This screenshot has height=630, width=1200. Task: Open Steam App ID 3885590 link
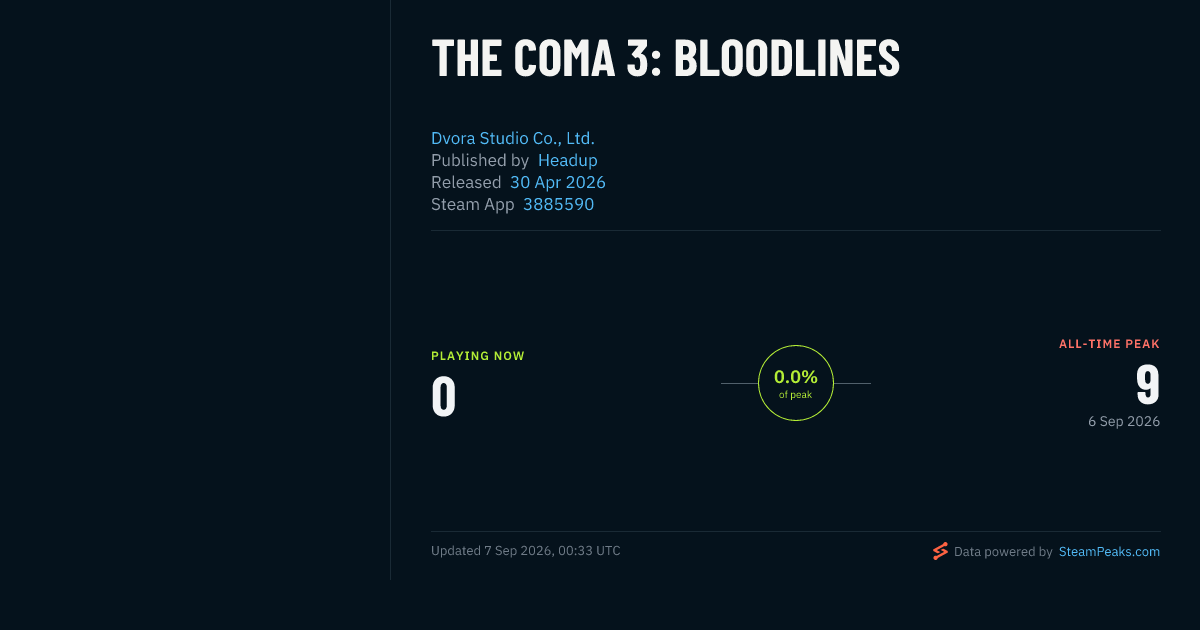click(x=558, y=204)
